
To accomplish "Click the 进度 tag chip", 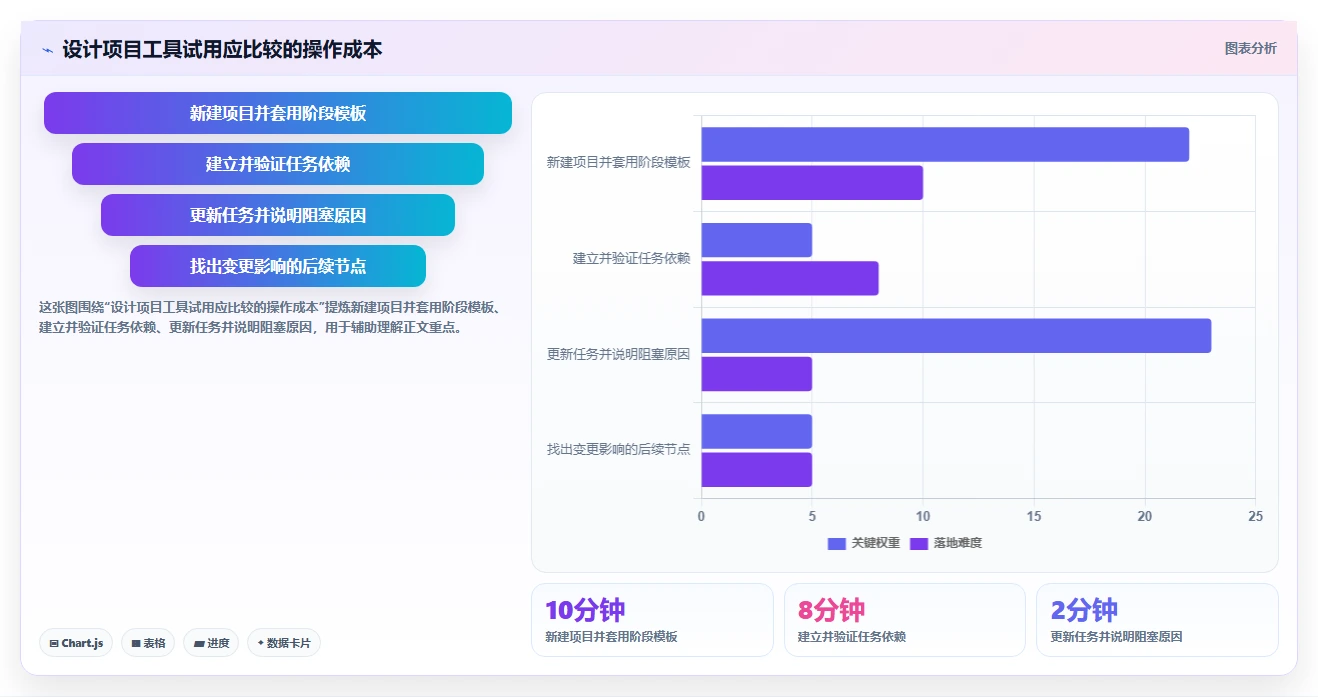I will pyautogui.click(x=211, y=643).
